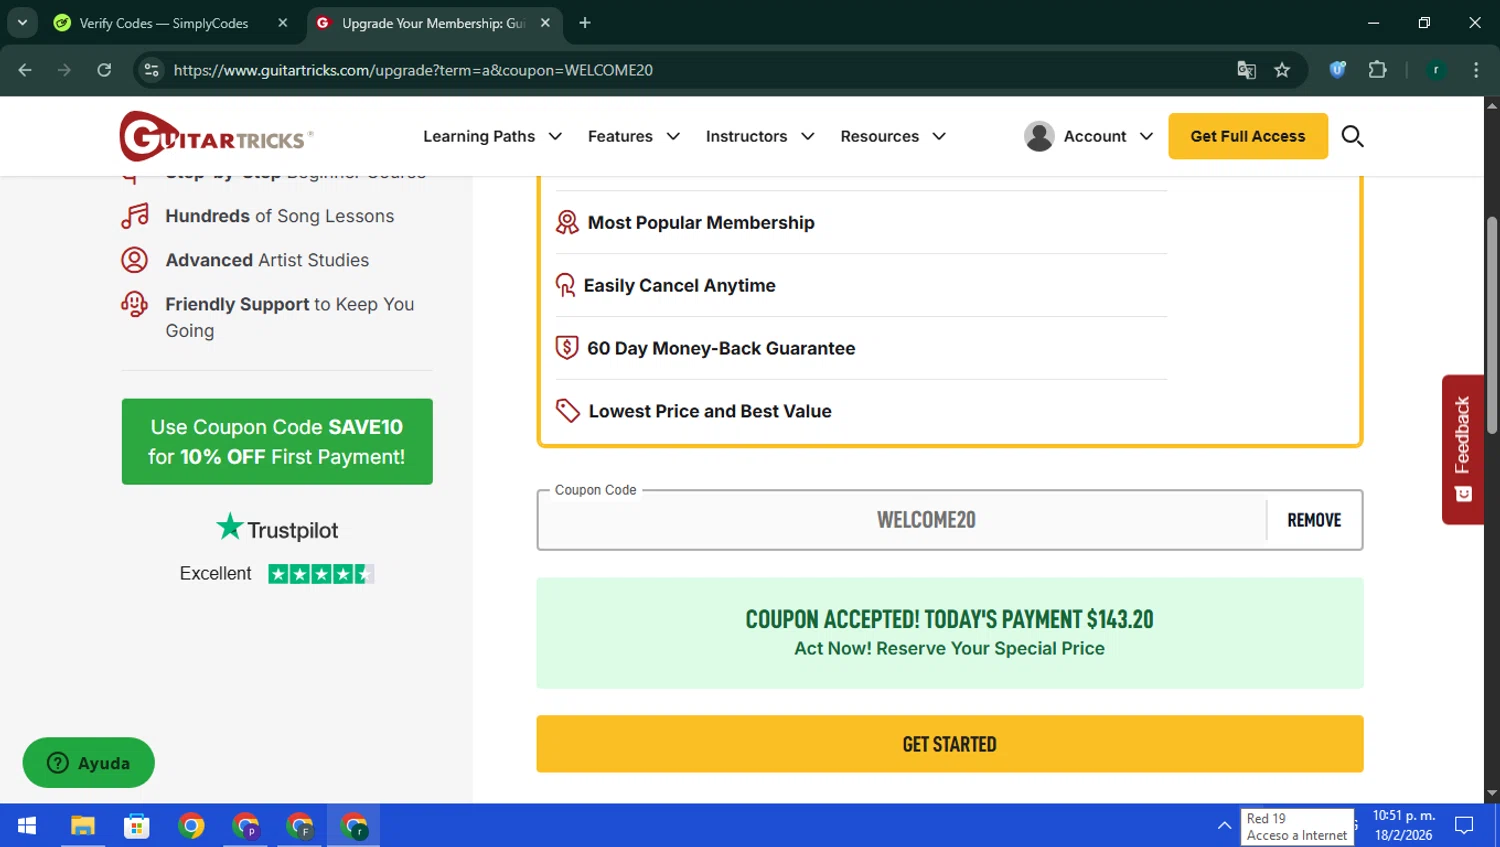This screenshot has height=847, width=1500.
Task: Remove the WELCOME20 coupon
Action: (1314, 520)
